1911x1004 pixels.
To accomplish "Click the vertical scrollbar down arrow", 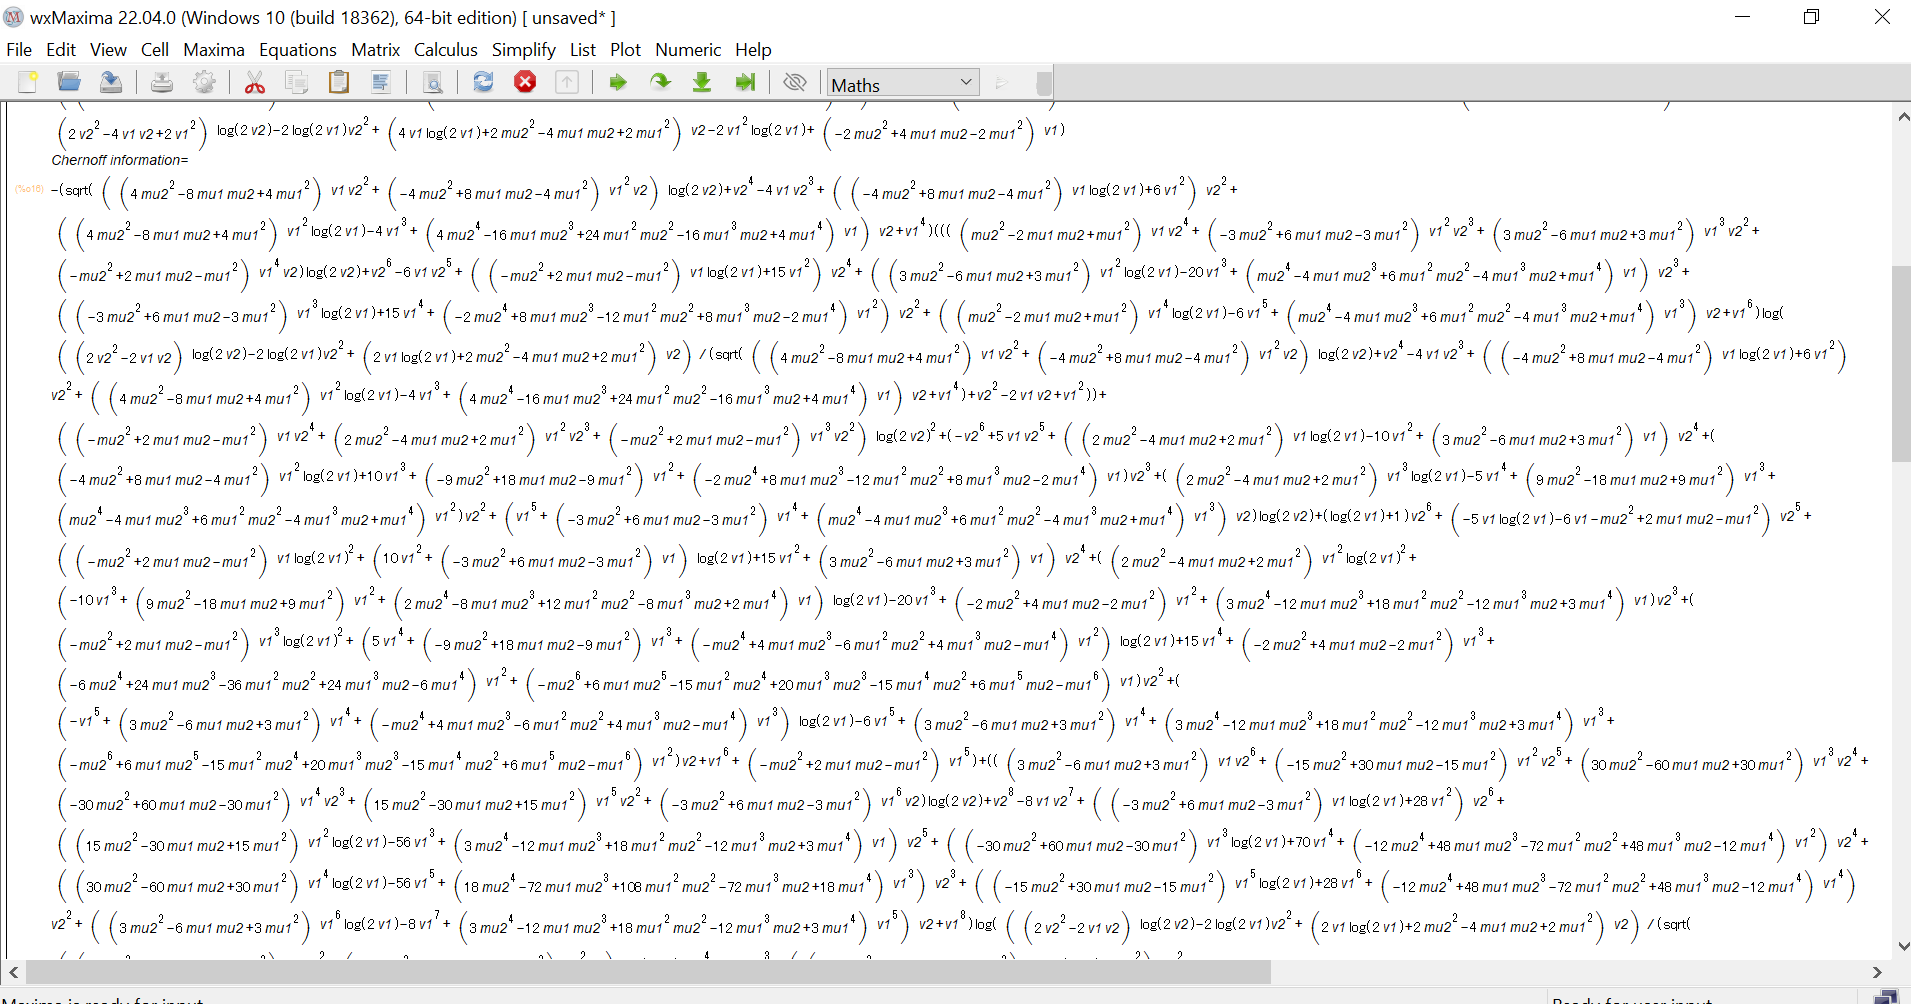I will [1902, 946].
